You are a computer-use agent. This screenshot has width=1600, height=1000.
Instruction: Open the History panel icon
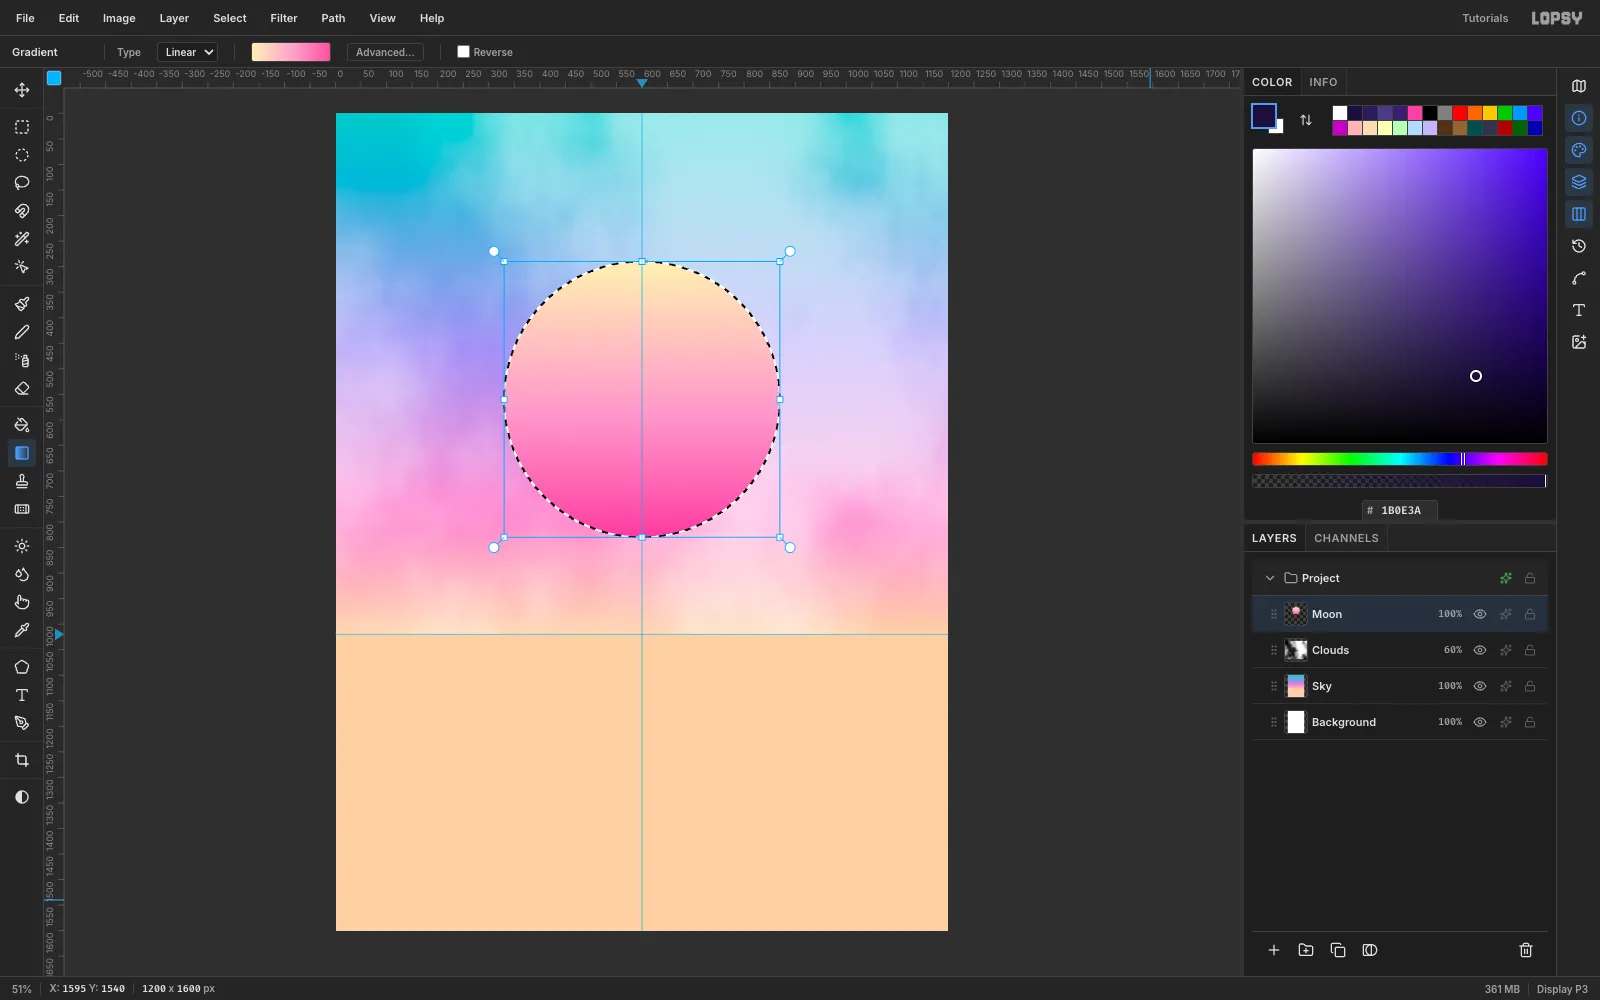click(x=1579, y=246)
